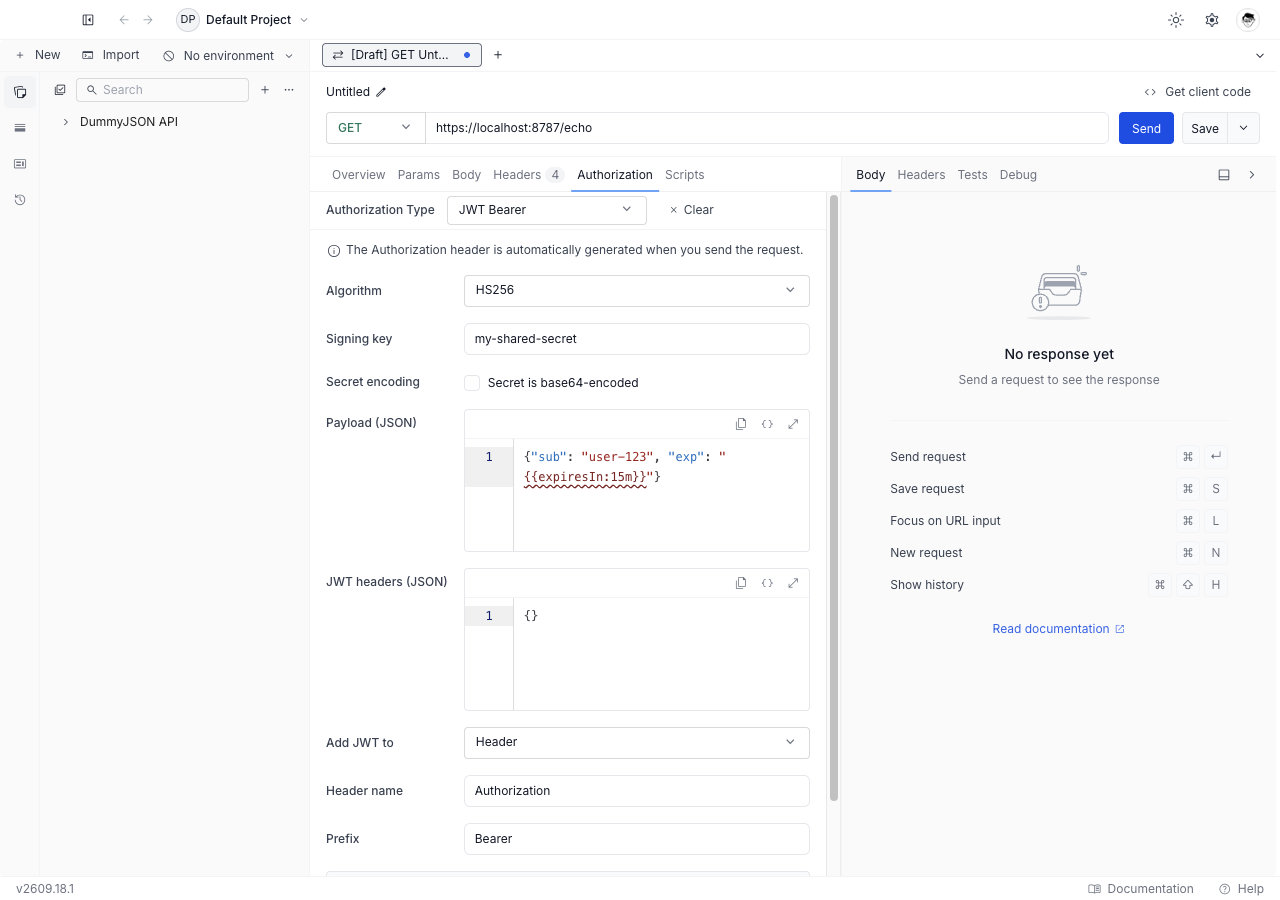This screenshot has width=1280, height=900.
Task: Open a new tab with plus
Action: (x=498, y=55)
